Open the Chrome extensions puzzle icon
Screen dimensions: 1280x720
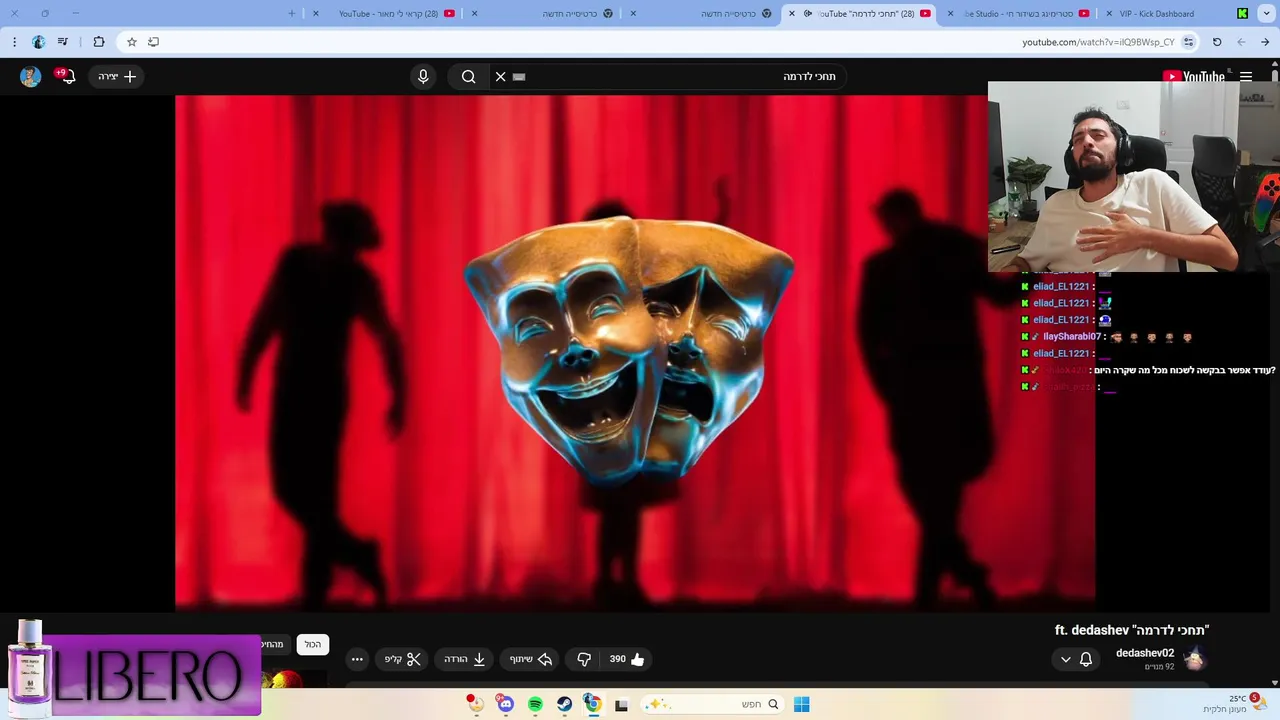pyautogui.click(x=98, y=42)
